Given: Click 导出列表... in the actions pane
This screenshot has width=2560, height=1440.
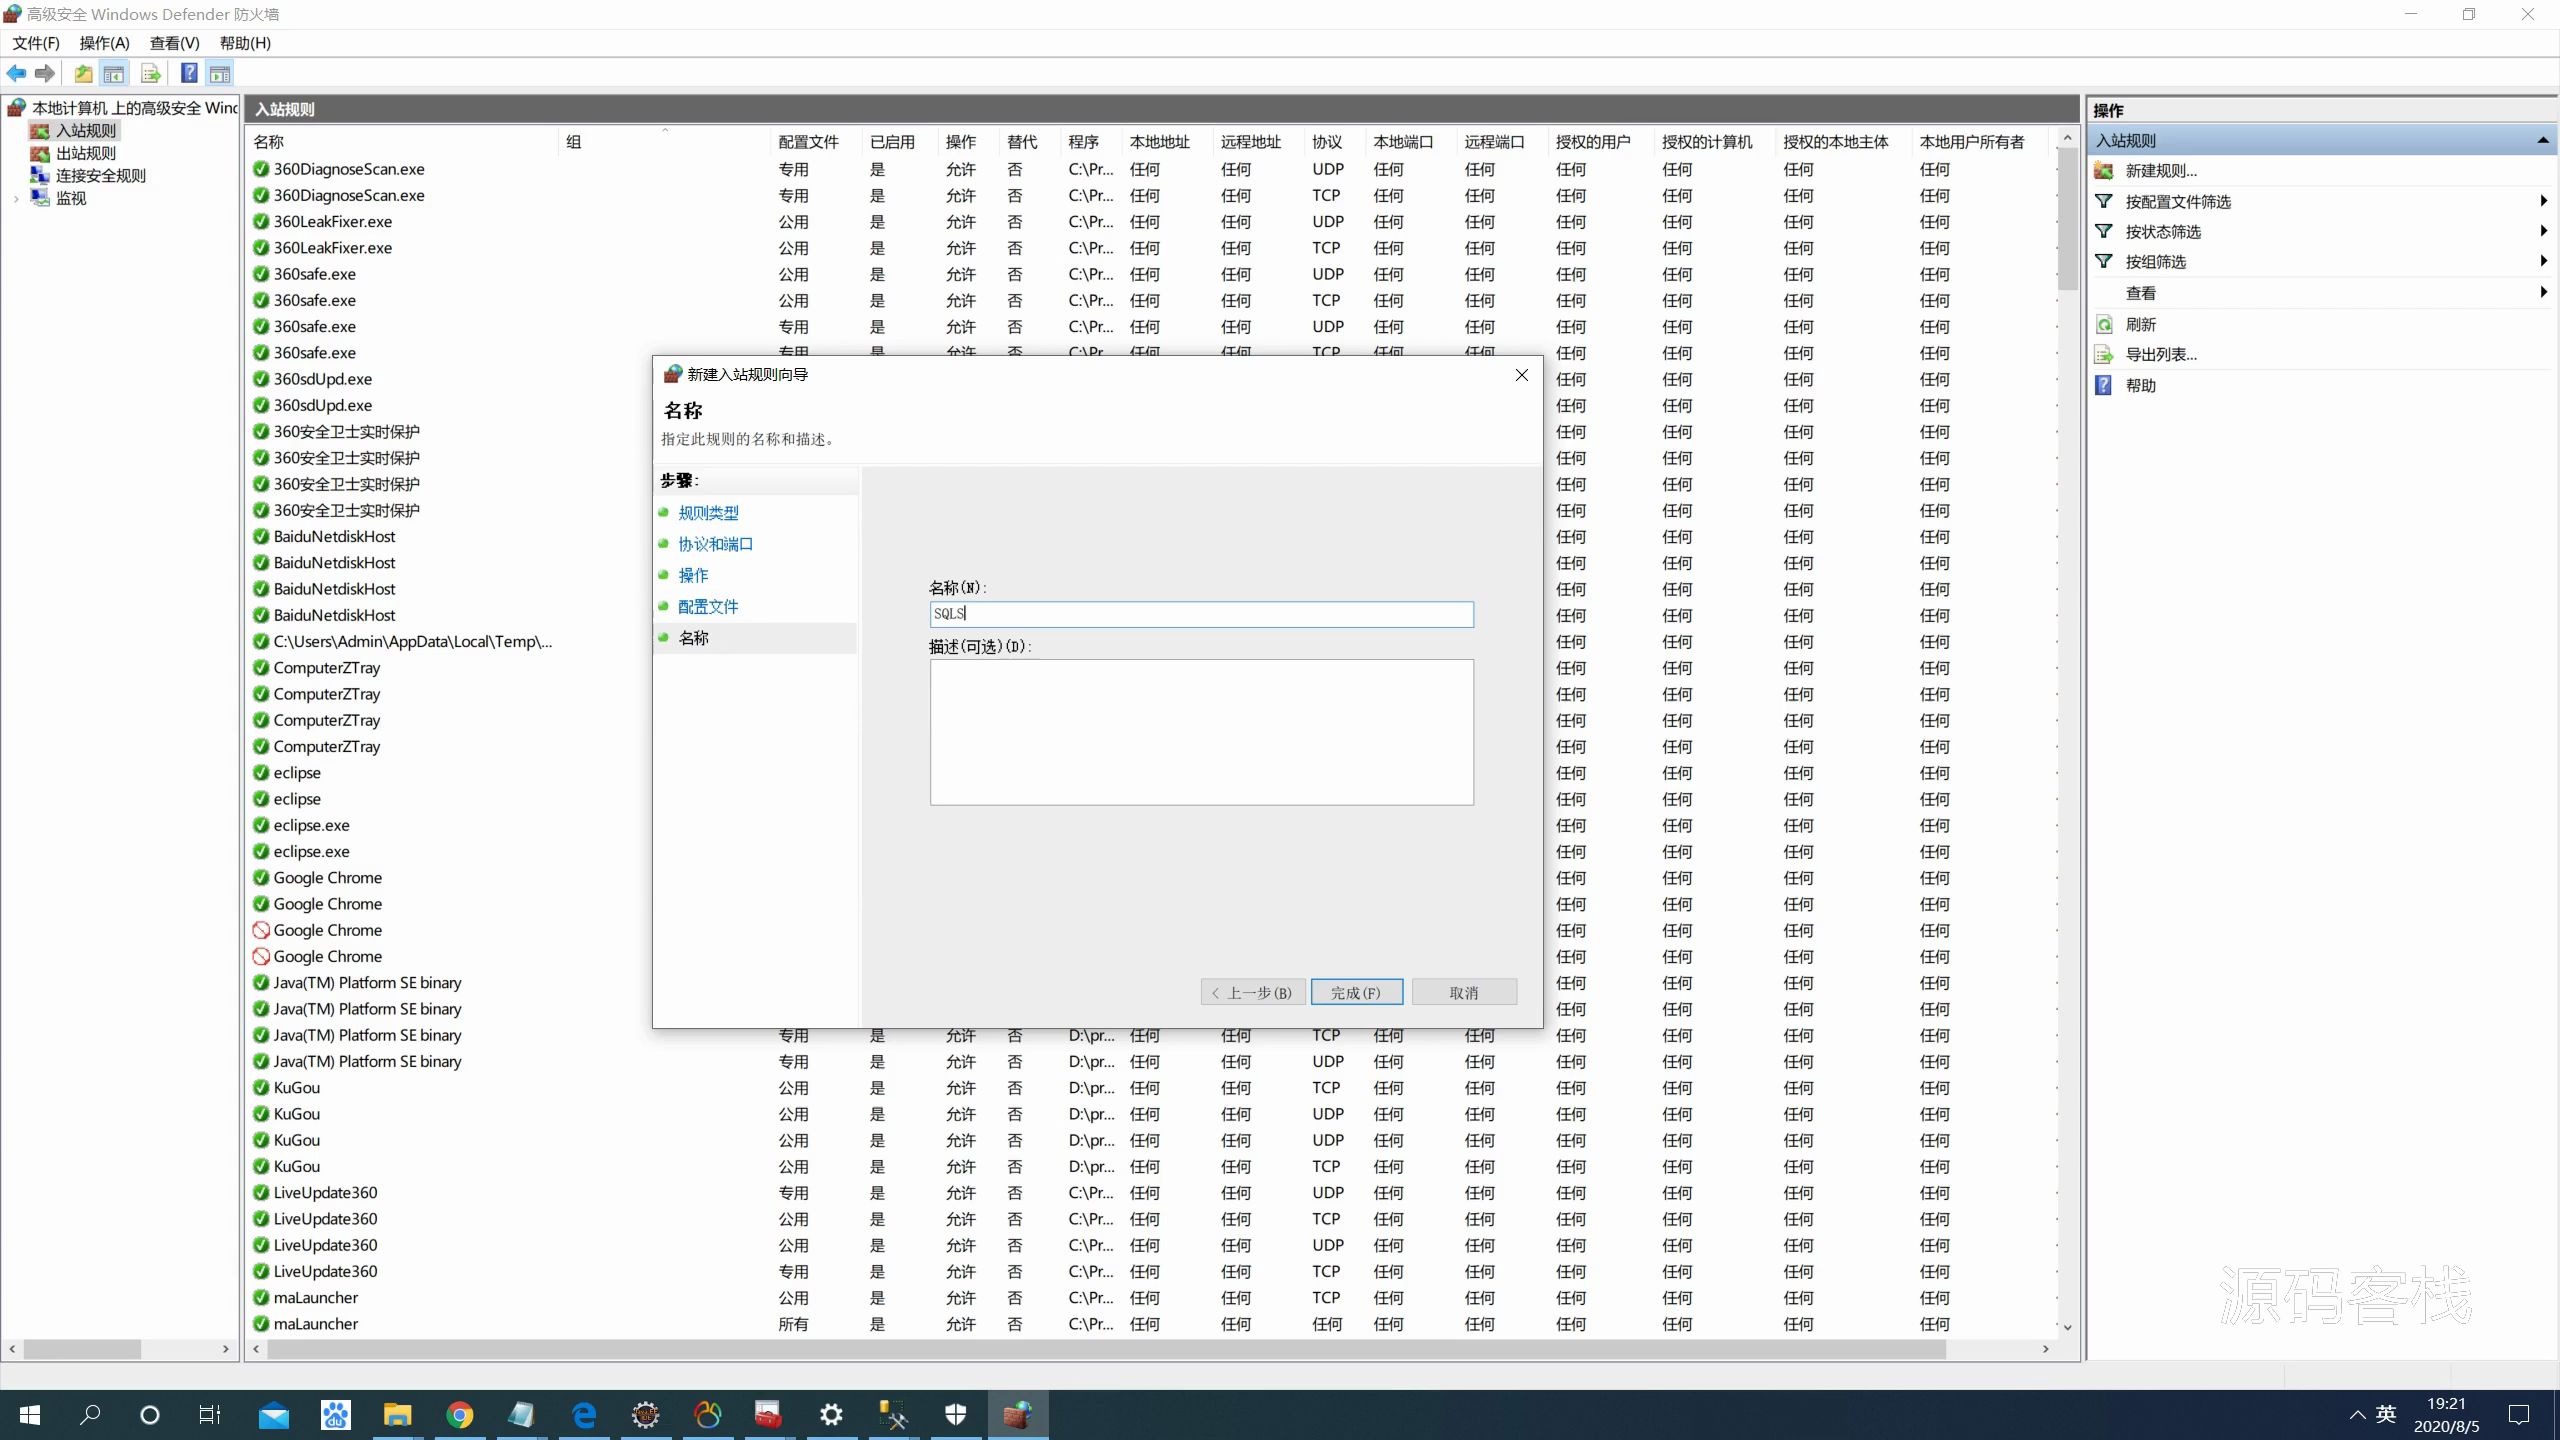Looking at the screenshot, I should [x=2161, y=354].
